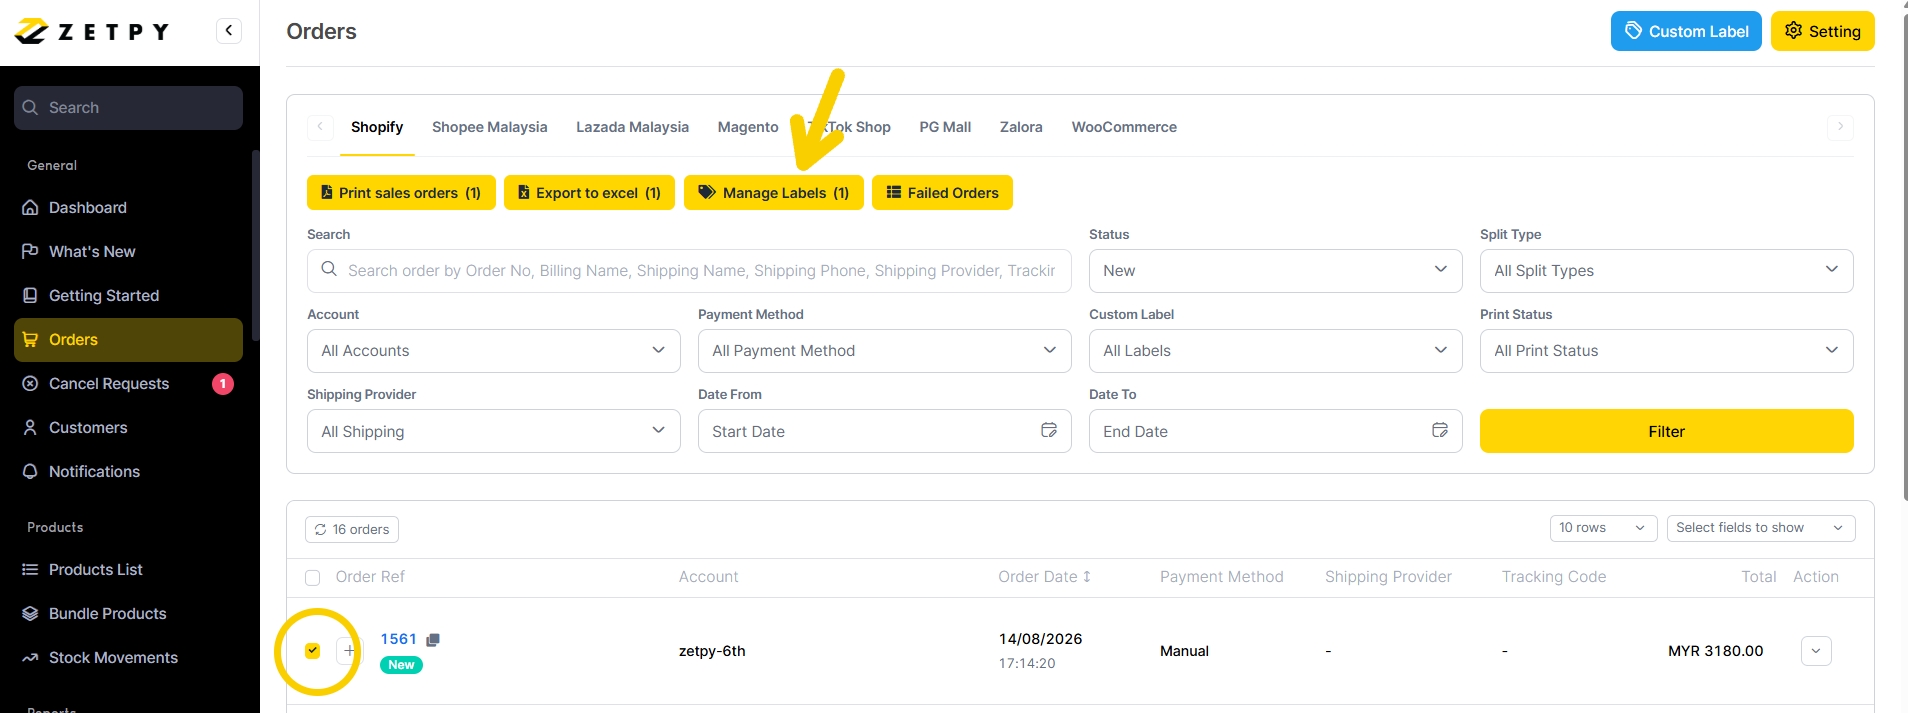Viewport: 1908px width, 713px height.
Task: Click the Products List menu label
Action: point(95,570)
